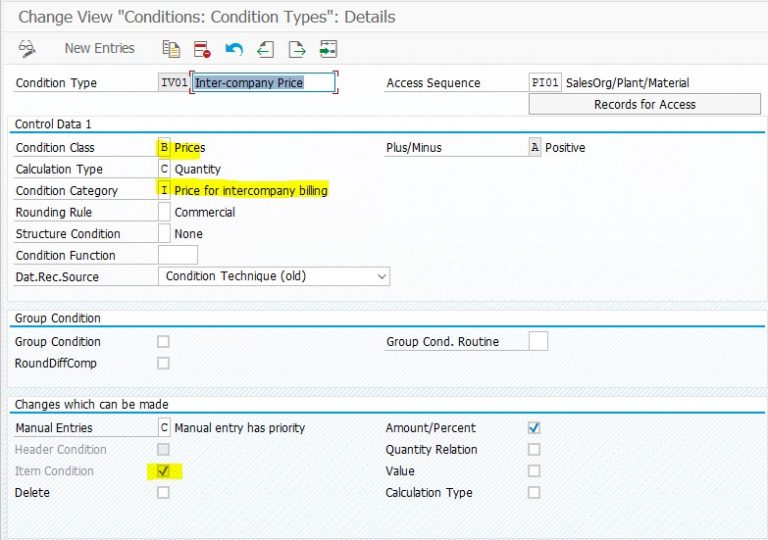Image resolution: width=768 pixels, height=540 pixels.
Task: Click the Display/Change toggle glasses icon
Action: click(x=27, y=48)
